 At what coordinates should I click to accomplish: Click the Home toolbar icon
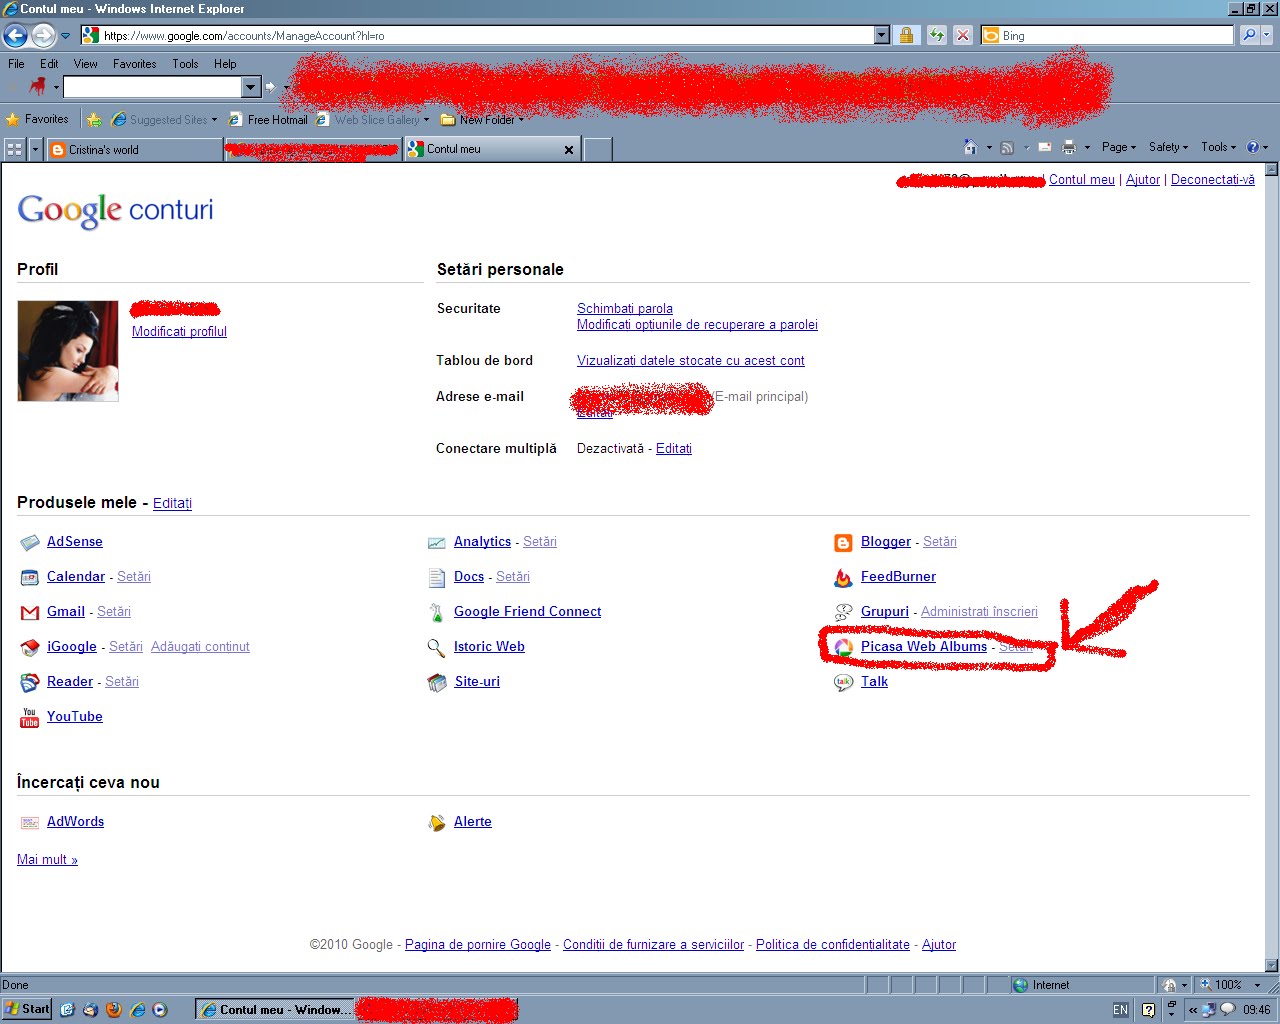coord(970,147)
